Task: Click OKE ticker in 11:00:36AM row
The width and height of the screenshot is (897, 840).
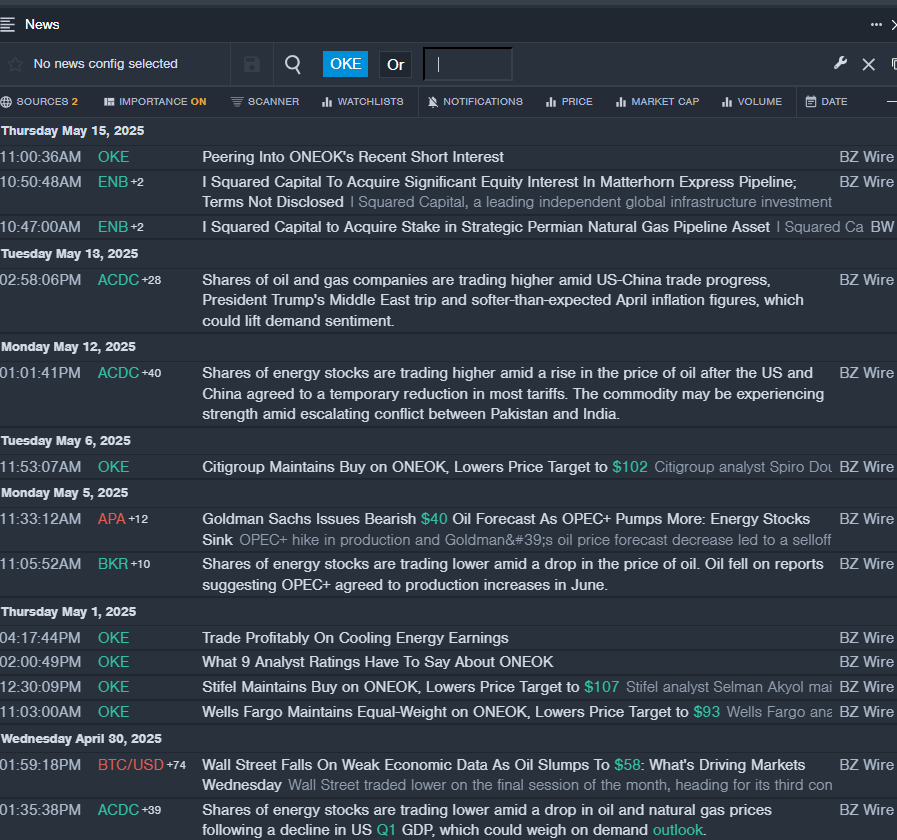Action: [113, 157]
